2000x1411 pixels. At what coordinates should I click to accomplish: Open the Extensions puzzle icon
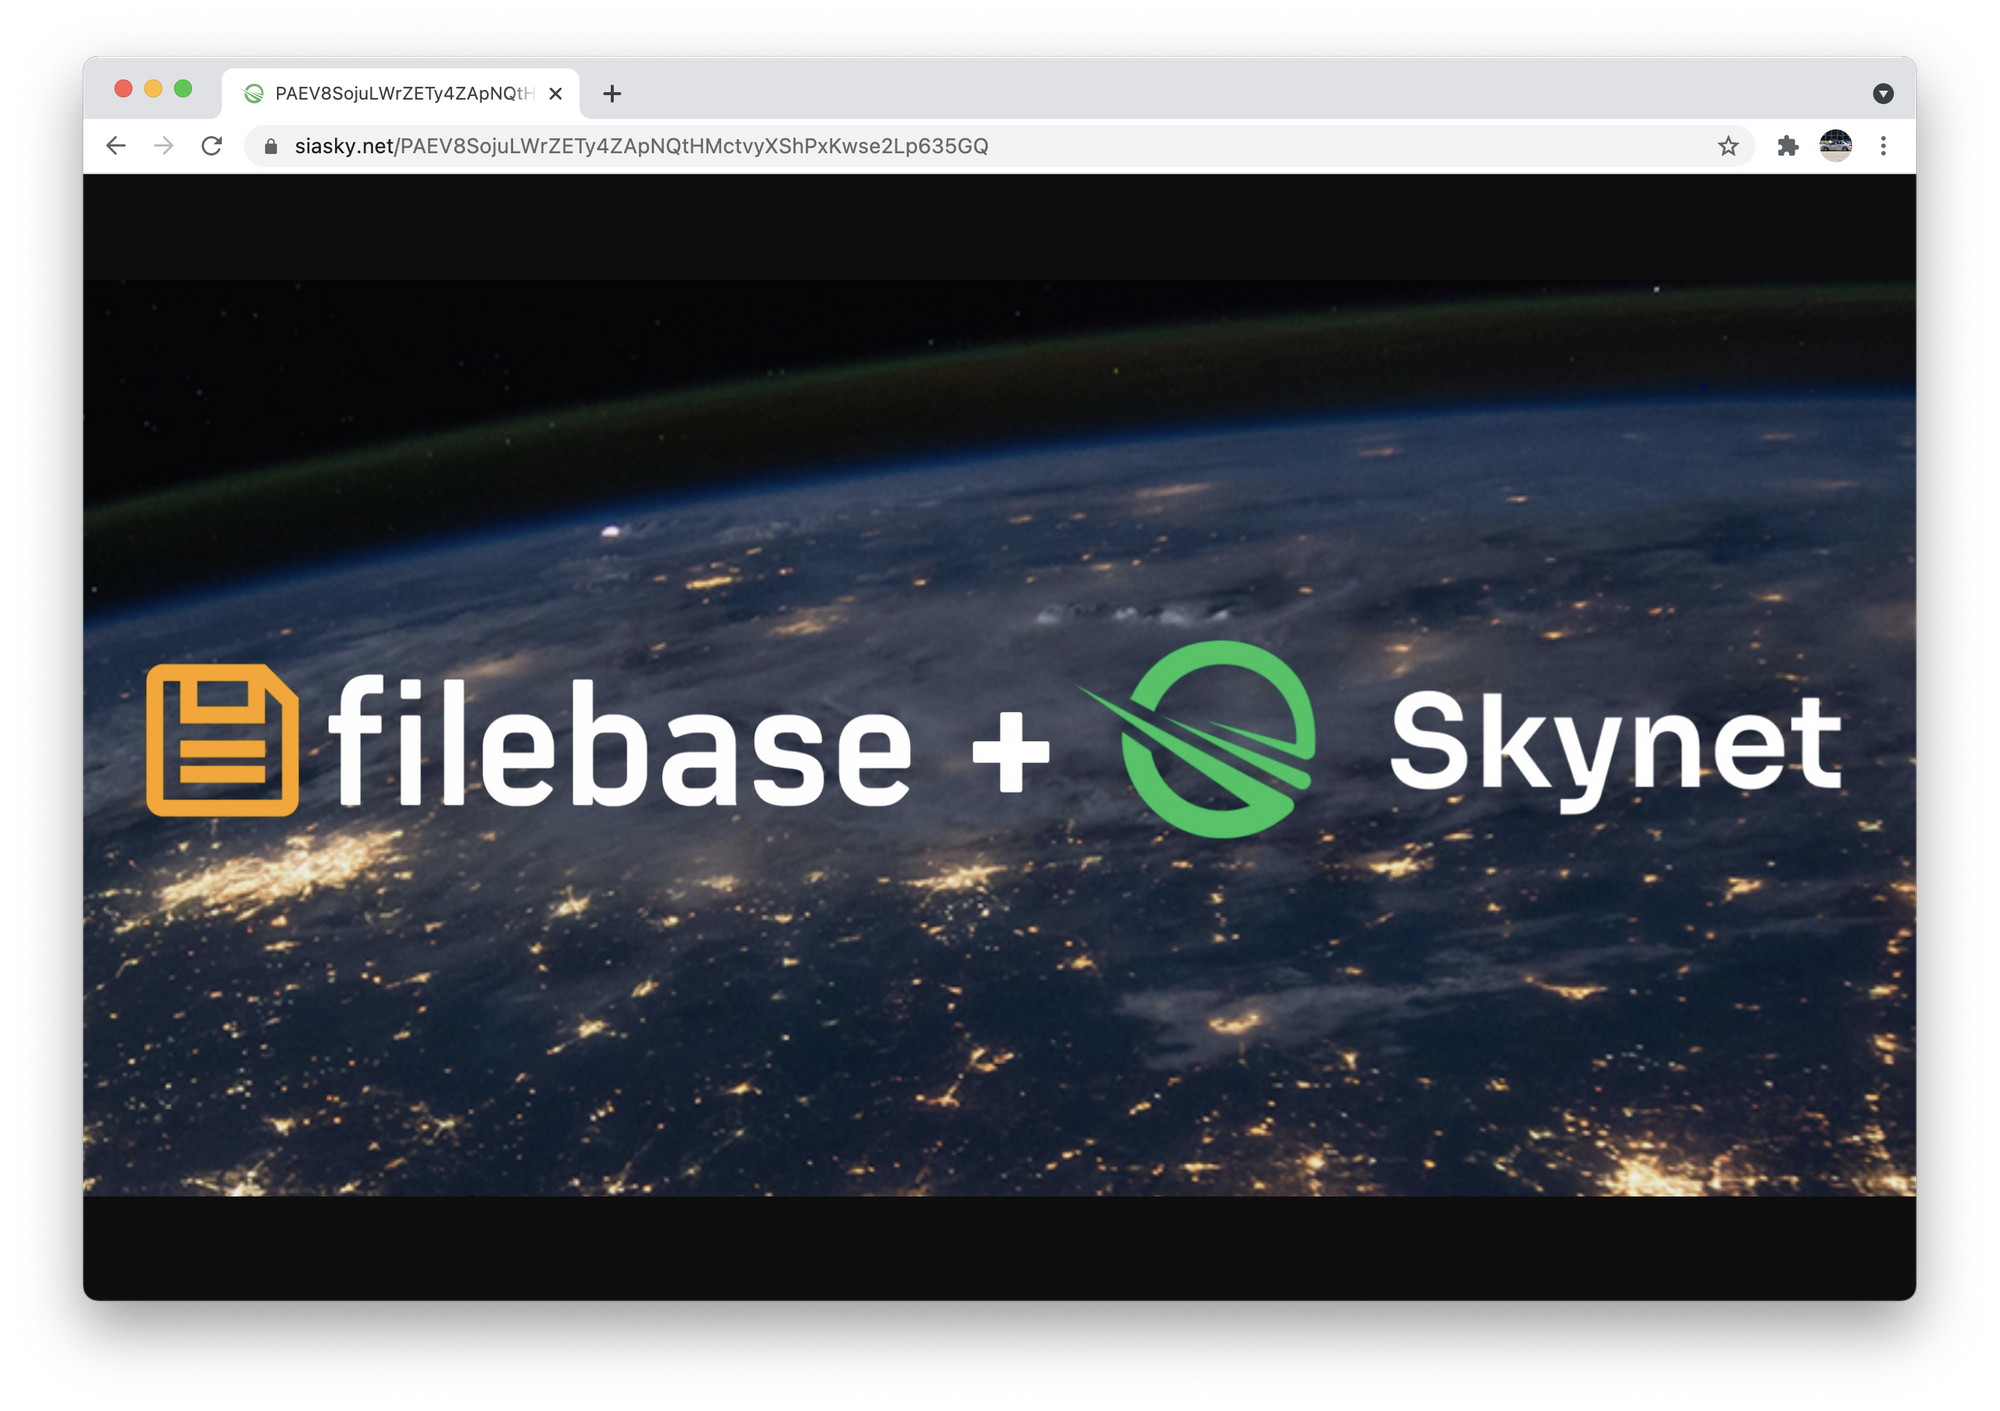pos(1788,146)
